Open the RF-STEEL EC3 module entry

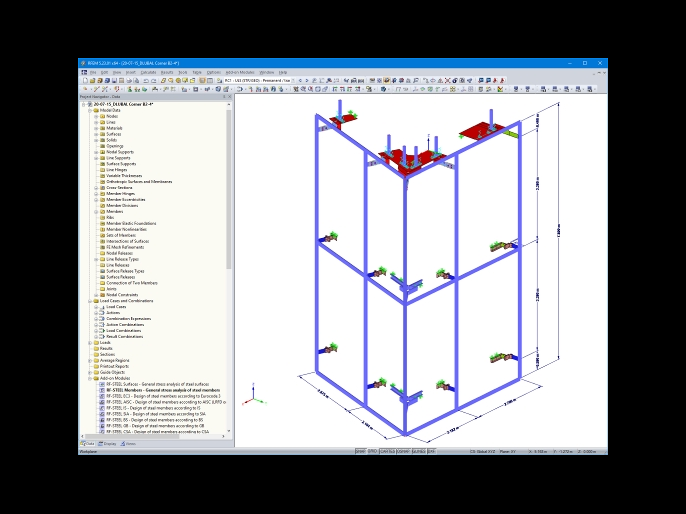point(163,396)
